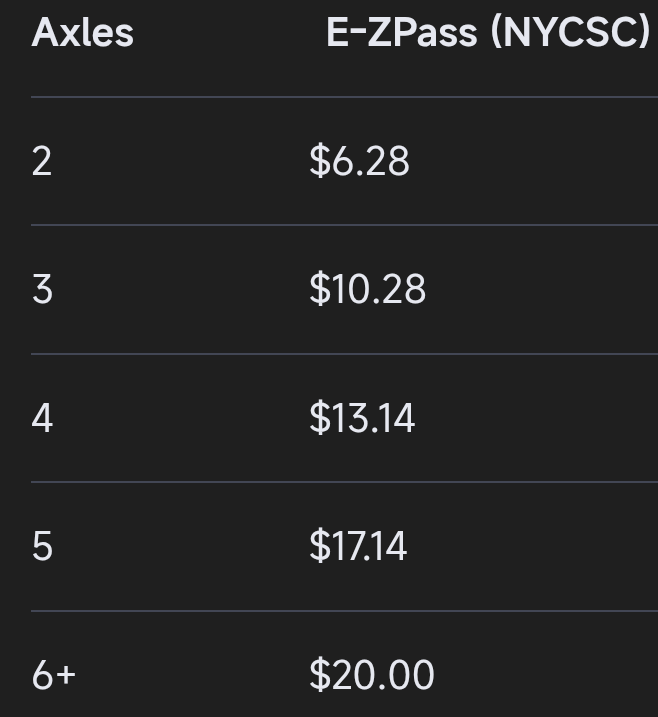658x717 pixels.
Task: Select the 4 axles row label
Action: pos(42,418)
